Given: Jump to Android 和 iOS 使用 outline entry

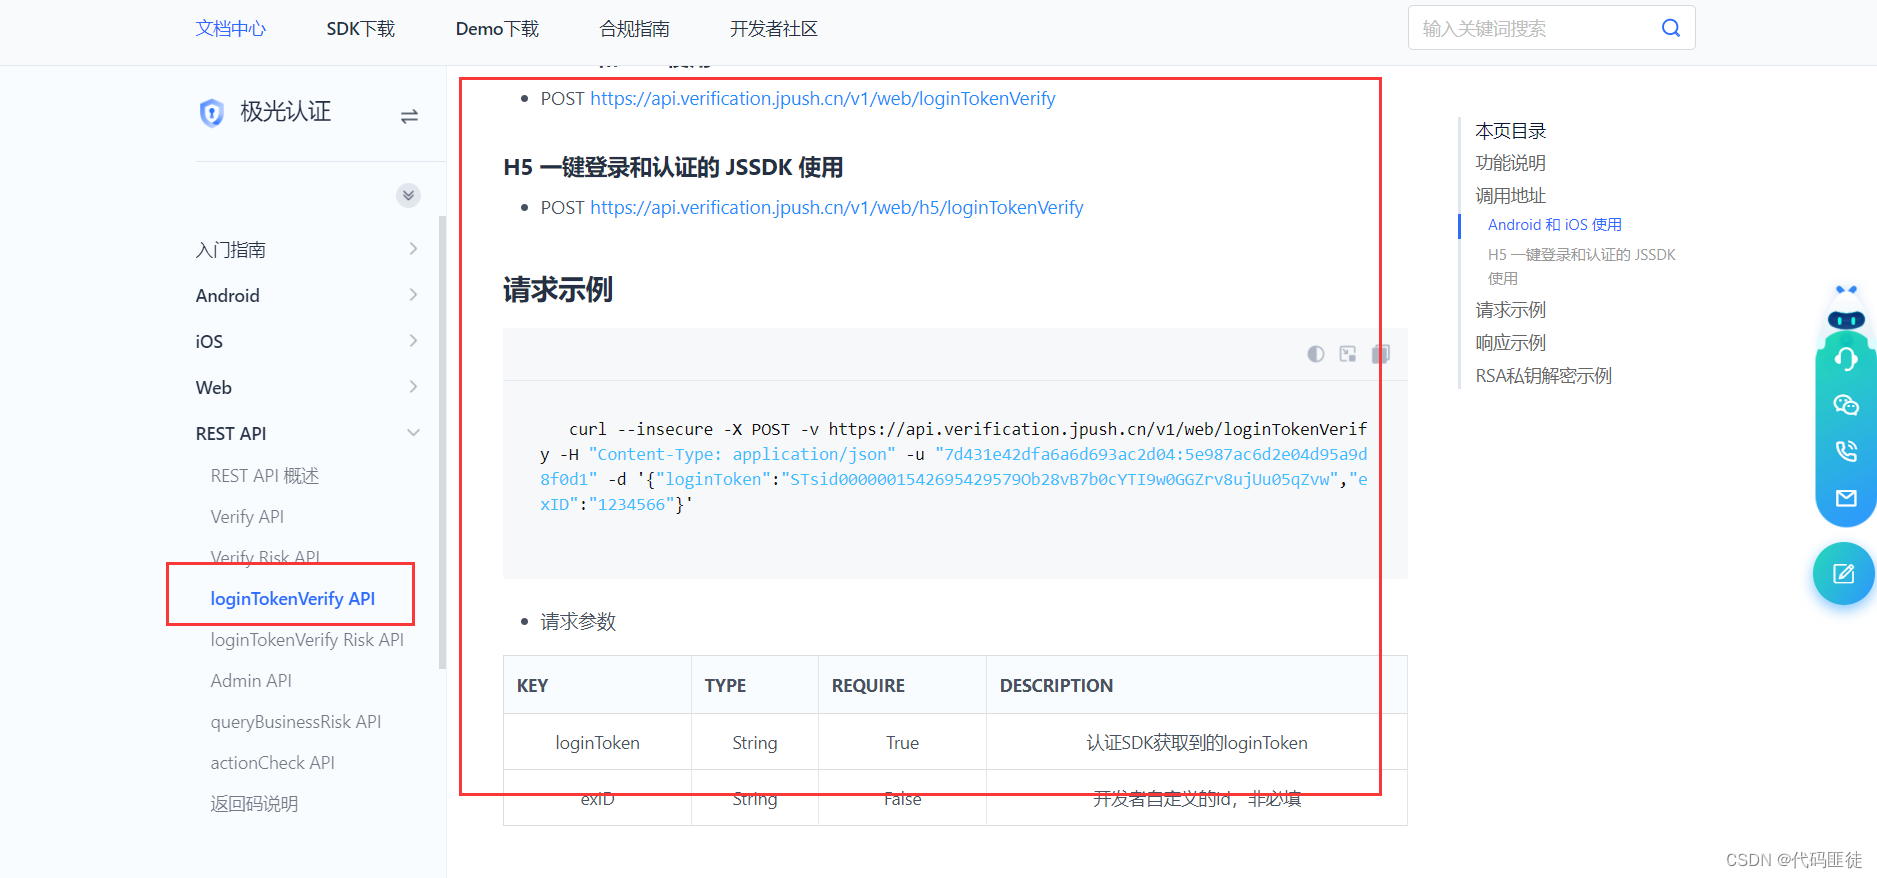Looking at the screenshot, I should click(x=1555, y=225).
